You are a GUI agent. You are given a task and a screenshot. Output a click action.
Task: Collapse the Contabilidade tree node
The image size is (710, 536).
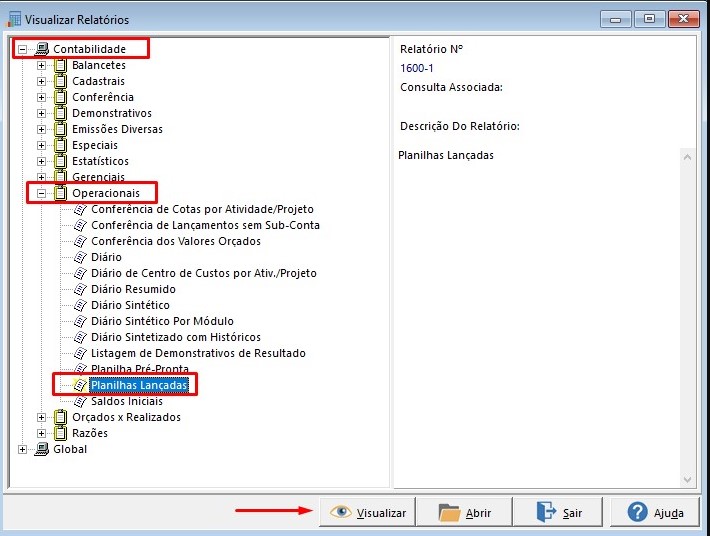click(x=22, y=49)
